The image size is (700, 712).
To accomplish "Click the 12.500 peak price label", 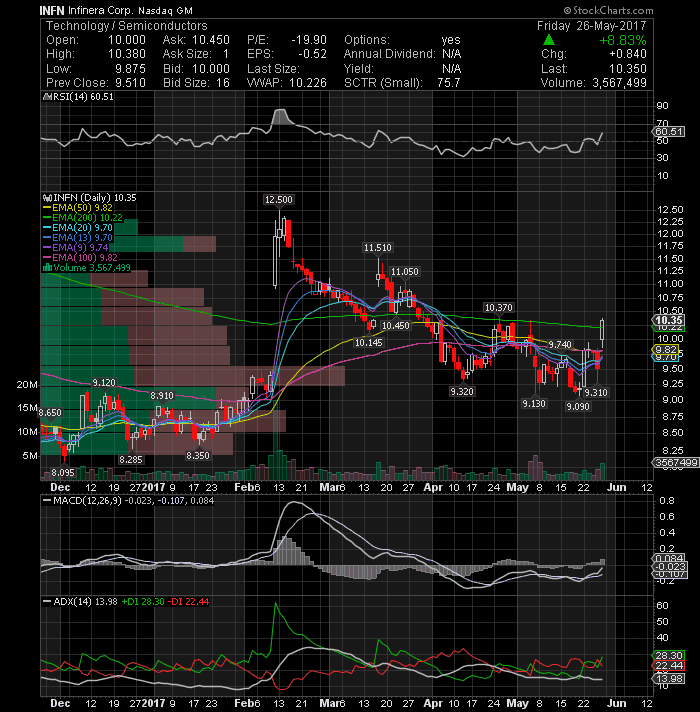I will click(x=279, y=200).
